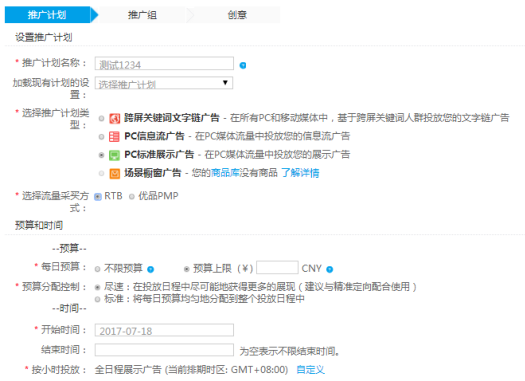This screenshot has height=381, width=525.
Task: Click the 设置推广计划 section heading
Action: click(44, 37)
